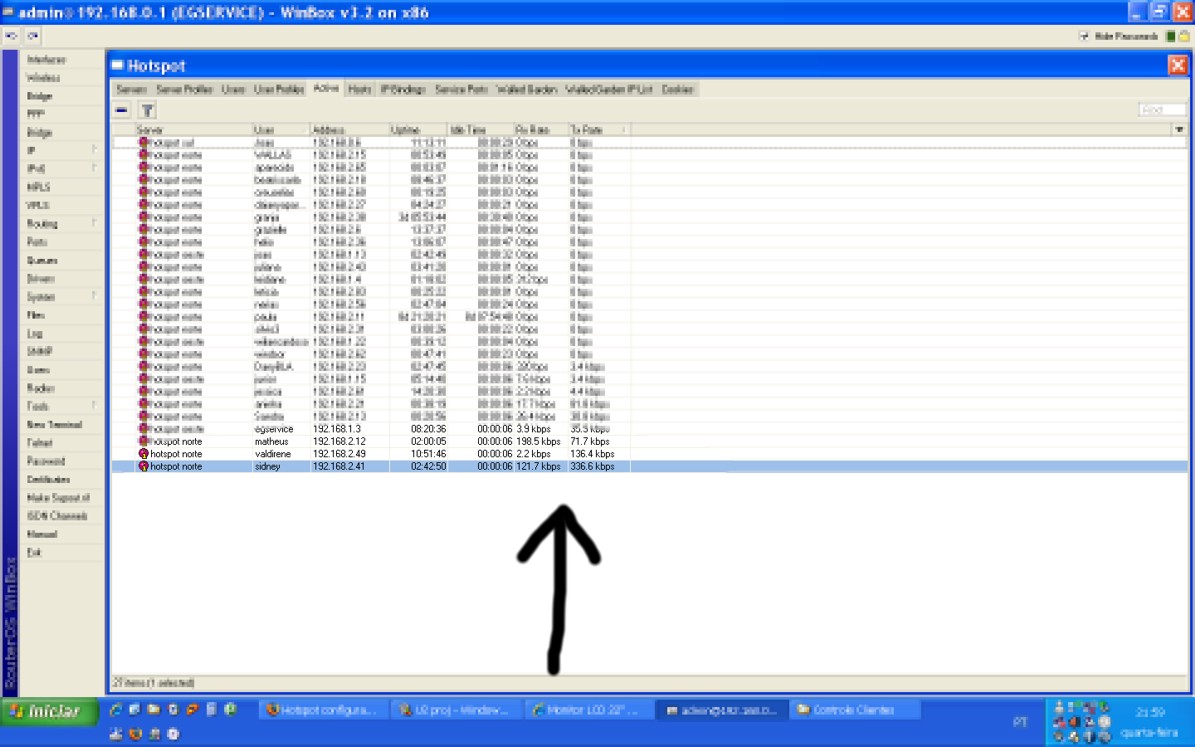Switch to Controle Clientes taskbar folder
The height and width of the screenshot is (747, 1195).
[854, 710]
